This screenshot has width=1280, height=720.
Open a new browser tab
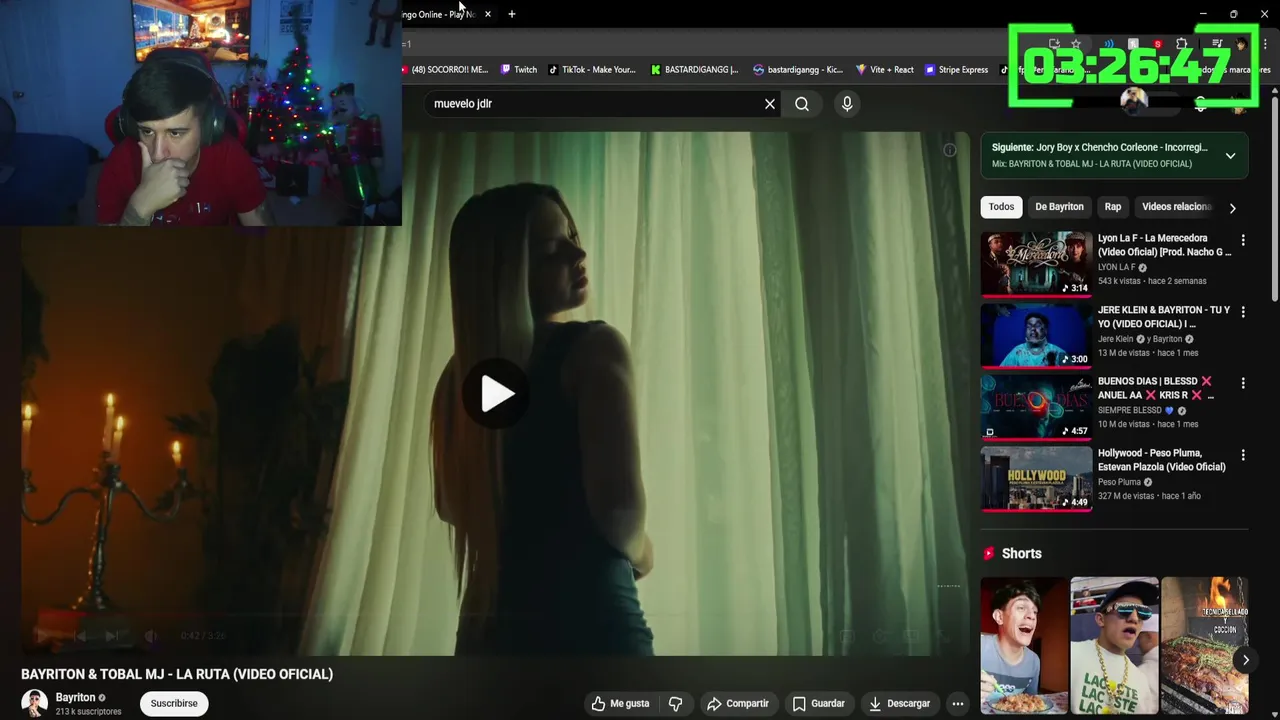click(x=512, y=14)
